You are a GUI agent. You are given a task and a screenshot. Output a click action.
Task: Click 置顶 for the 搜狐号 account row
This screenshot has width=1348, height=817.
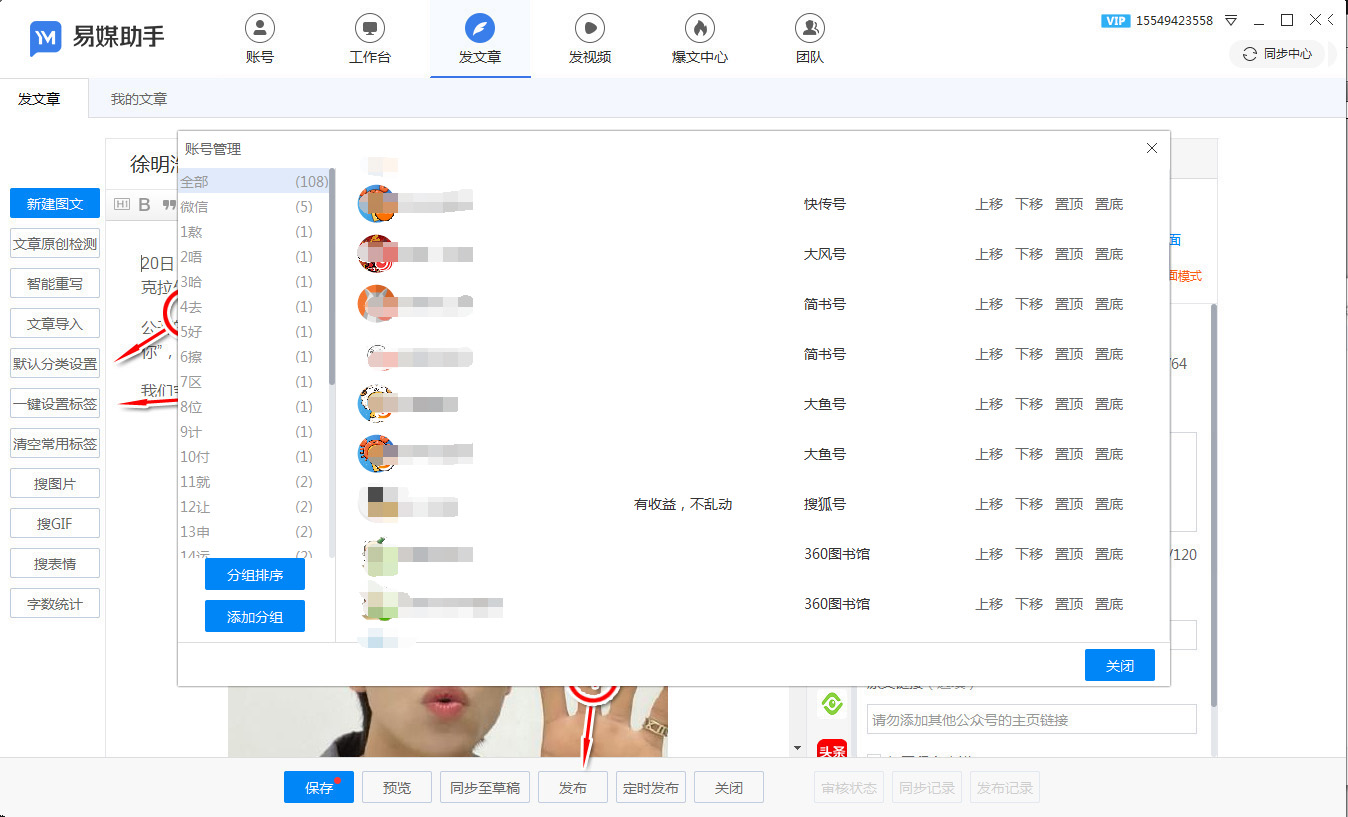pyautogui.click(x=1069, y=504)
